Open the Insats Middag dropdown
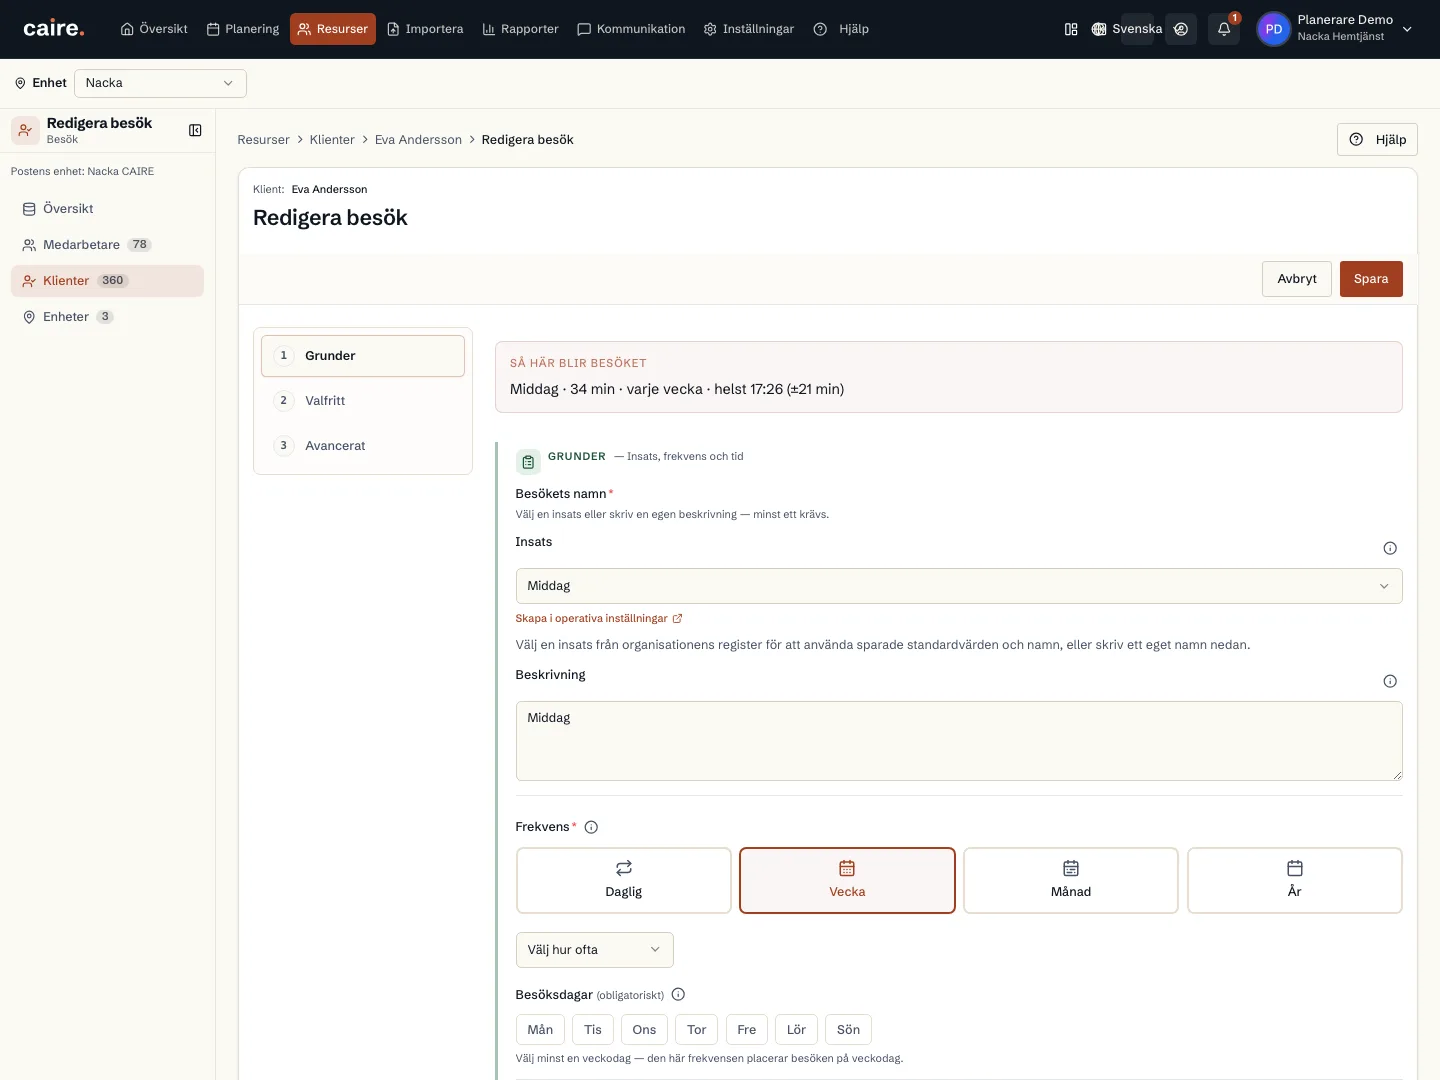 (x=959, y=586)
